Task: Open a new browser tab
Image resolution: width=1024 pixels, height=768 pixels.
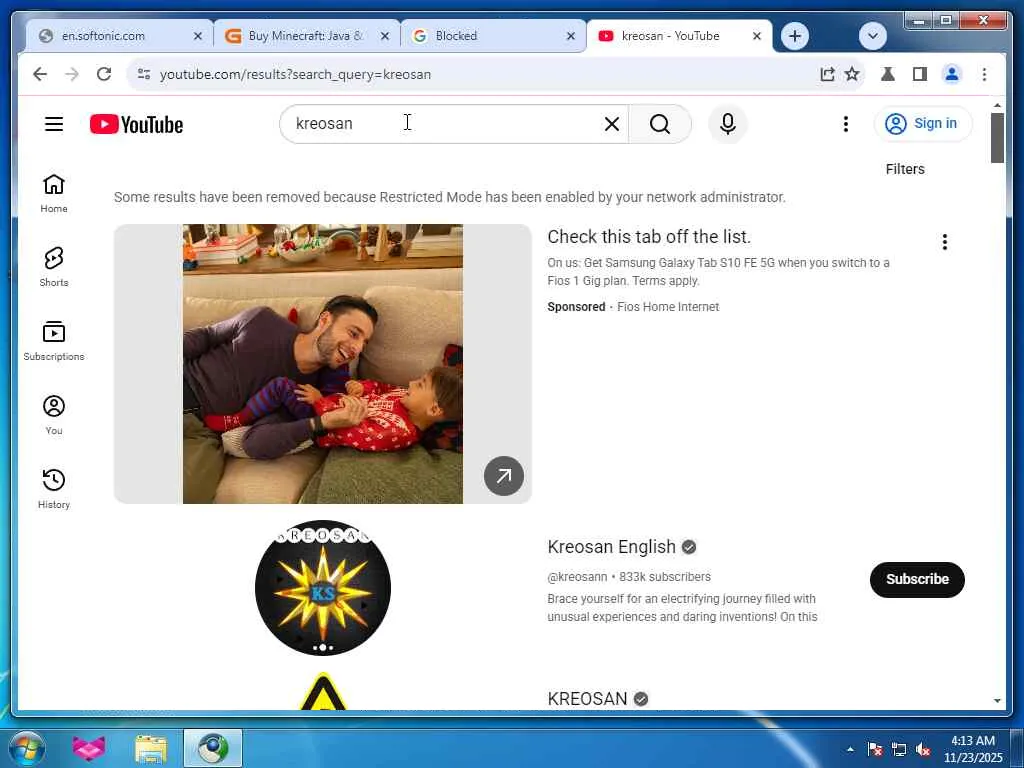Action: [x=795, y=36]
